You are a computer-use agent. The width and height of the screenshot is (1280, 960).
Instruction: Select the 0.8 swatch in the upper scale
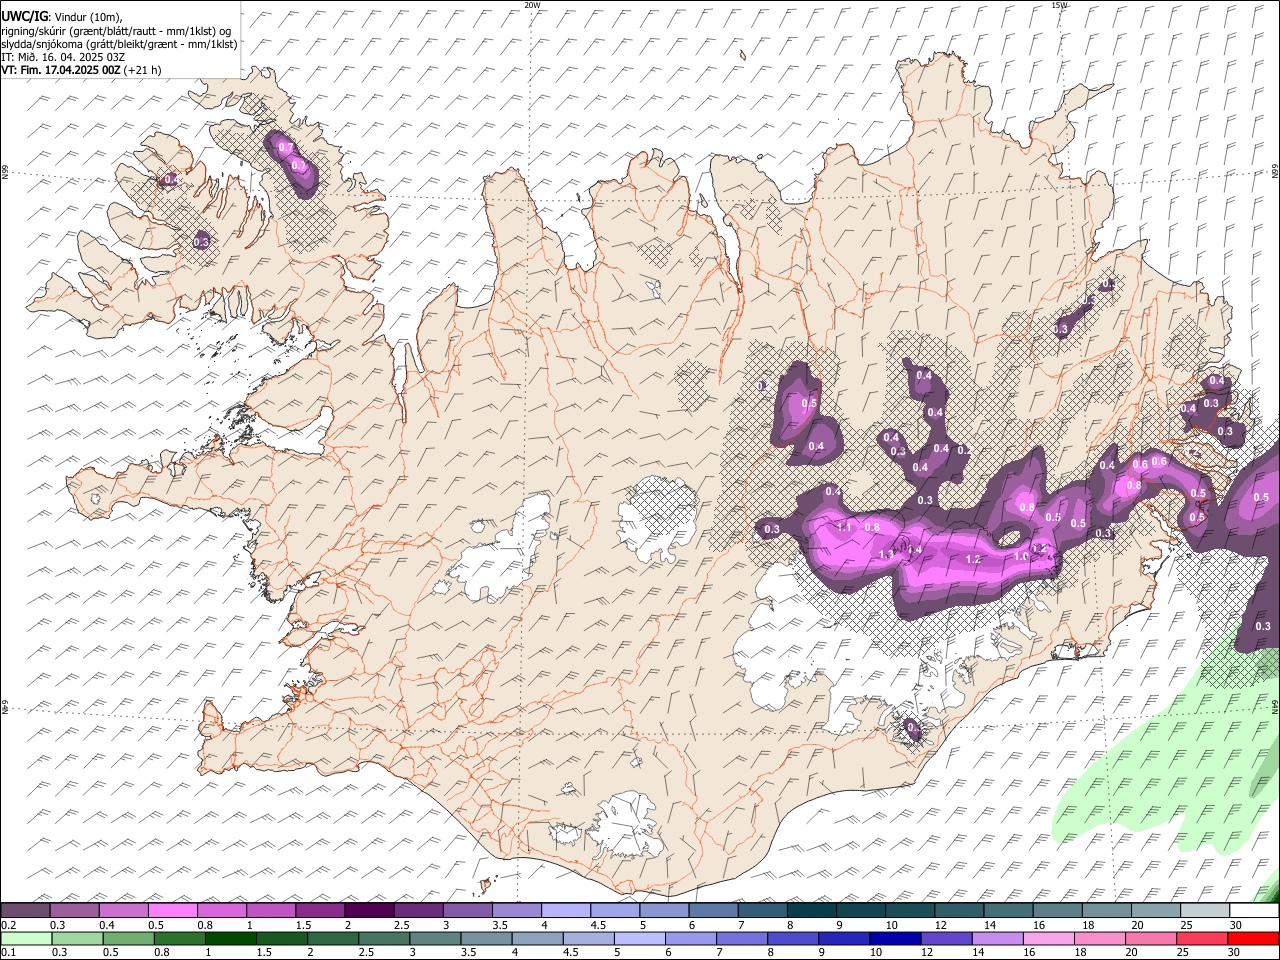[221, 910]
